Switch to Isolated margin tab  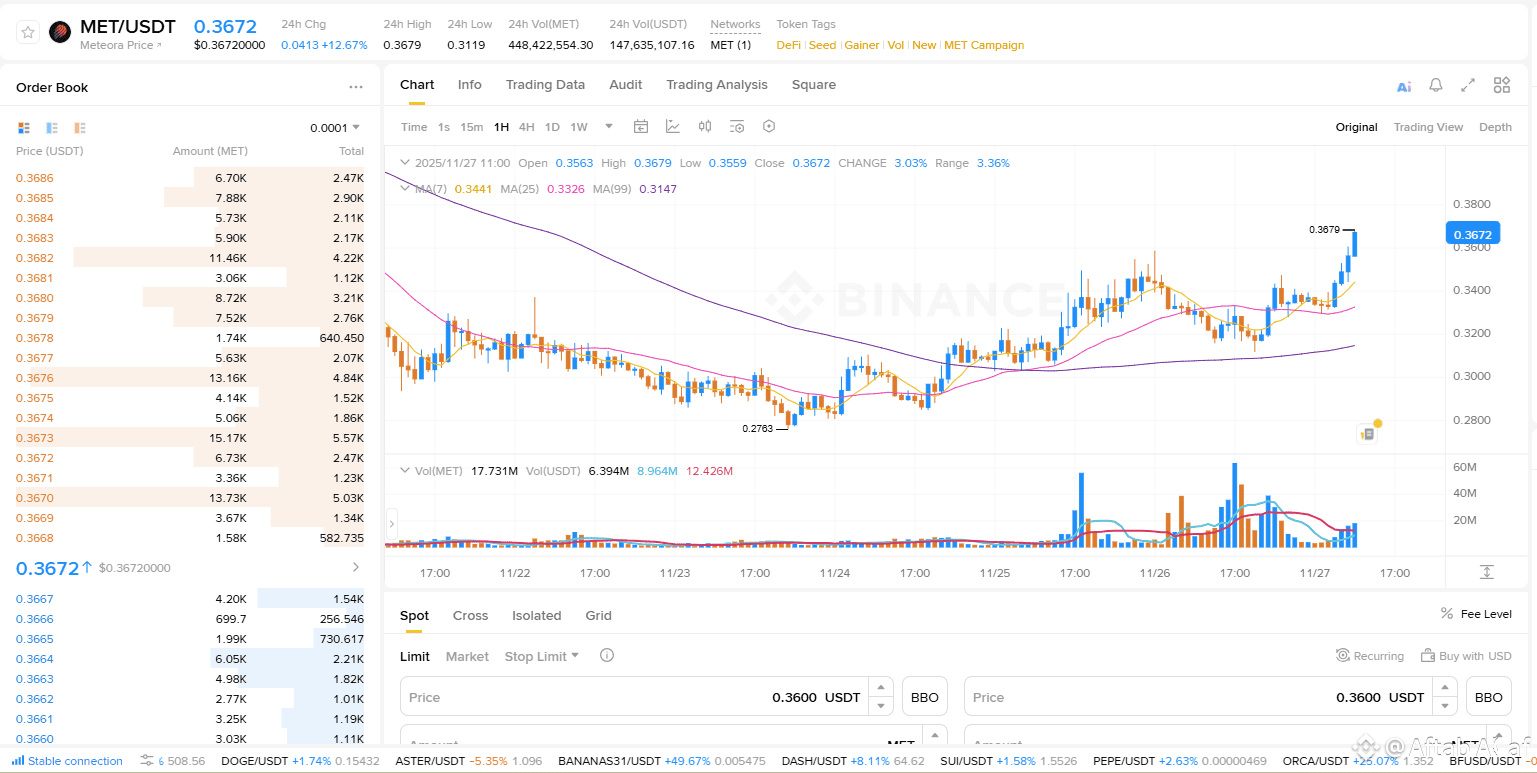[537, 615]
